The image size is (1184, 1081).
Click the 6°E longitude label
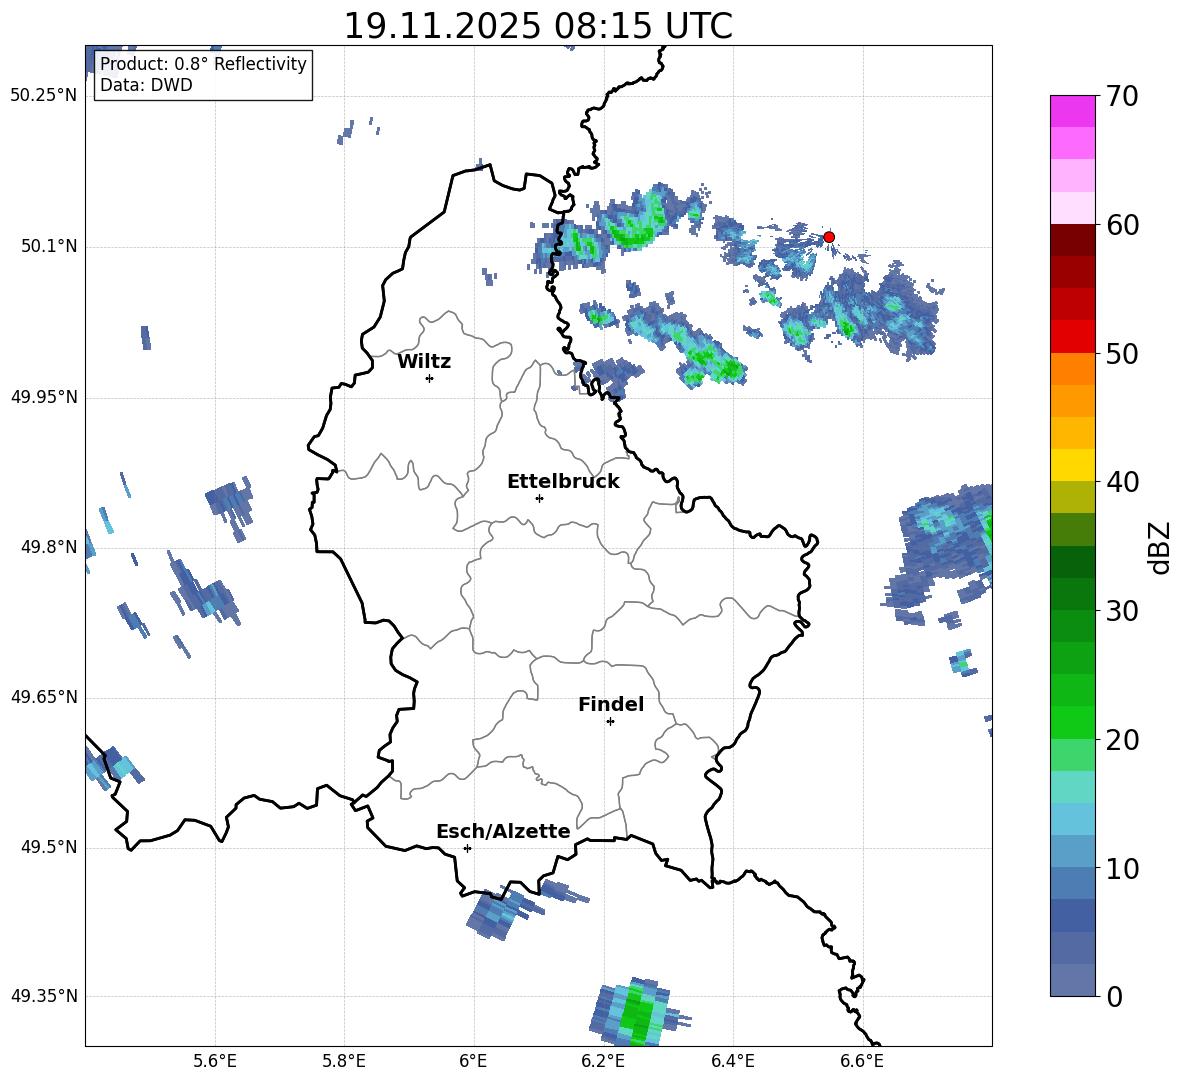pos(473,1061)
